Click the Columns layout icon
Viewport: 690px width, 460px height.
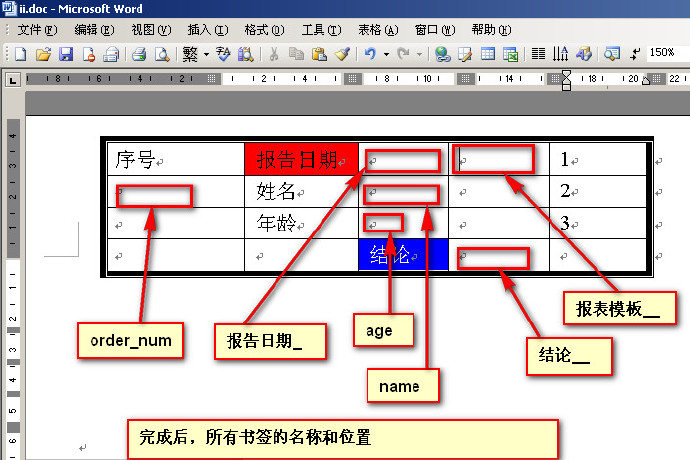click(x=538, y=54)
